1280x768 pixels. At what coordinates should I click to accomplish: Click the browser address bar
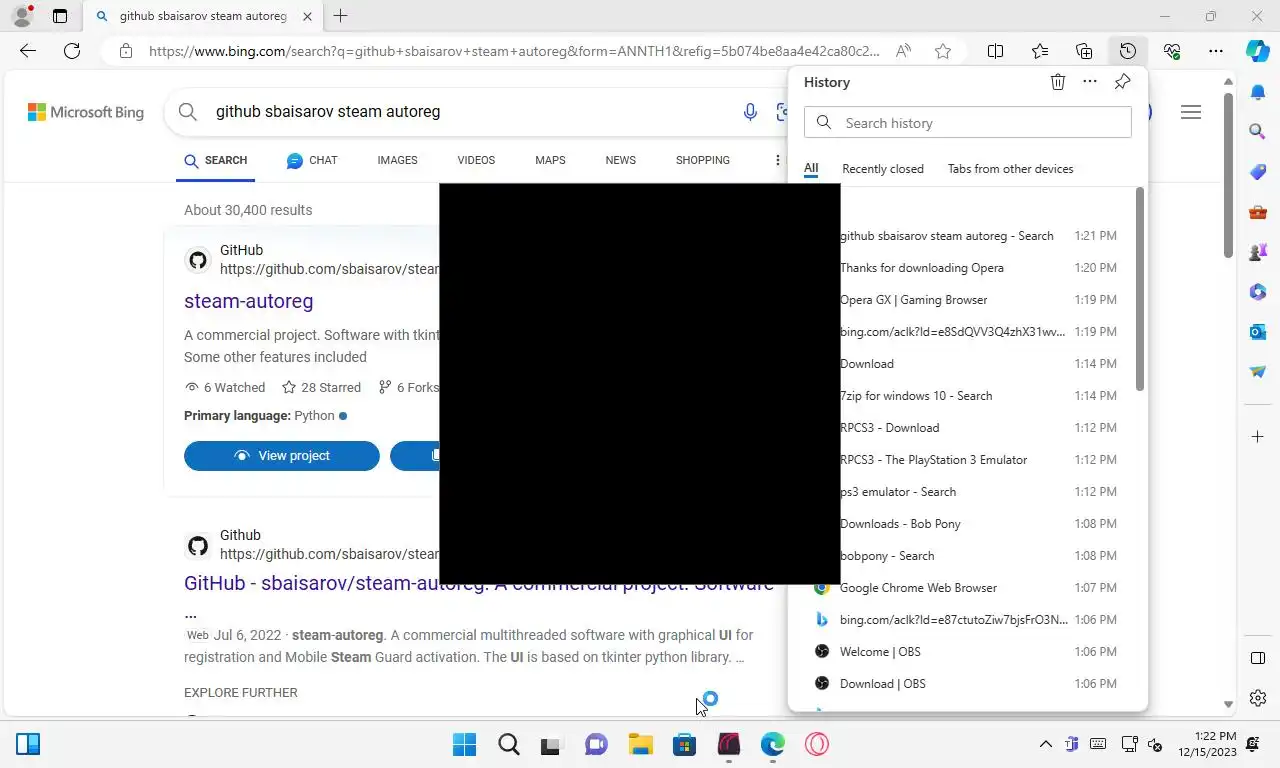[x=514, y=51]
